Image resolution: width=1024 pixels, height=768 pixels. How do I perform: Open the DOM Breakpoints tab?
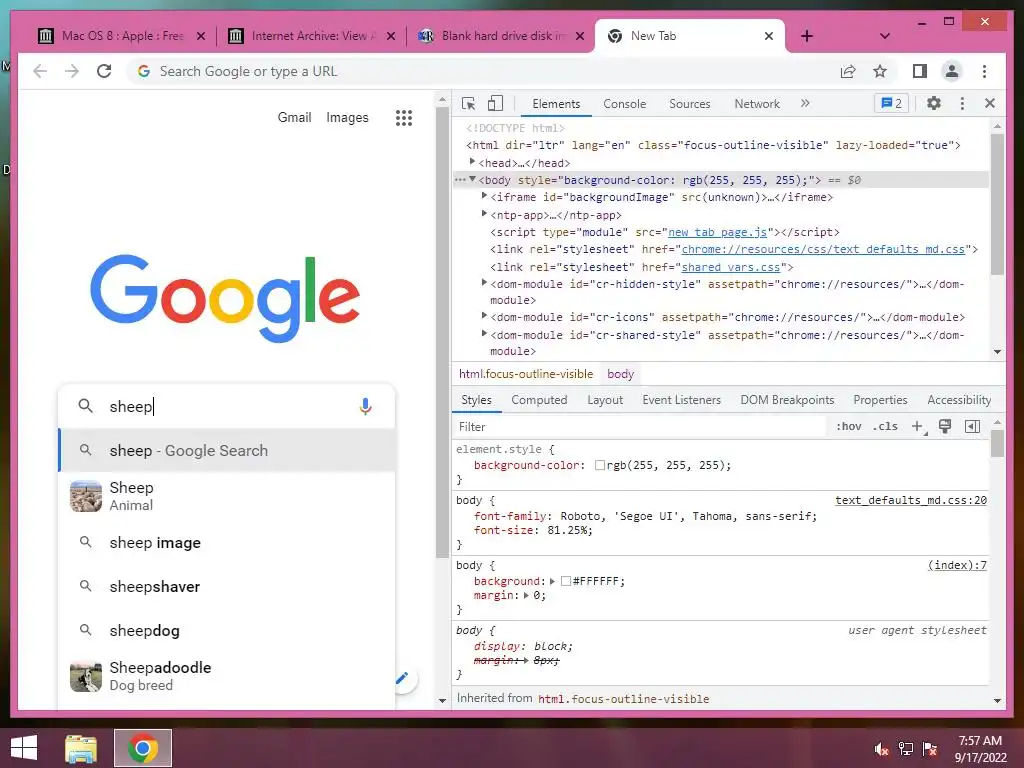(787, 400)
